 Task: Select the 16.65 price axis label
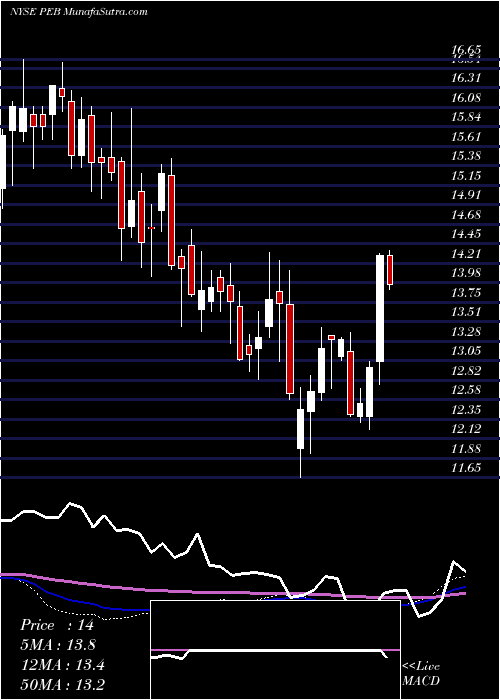(x=466, y=50)
